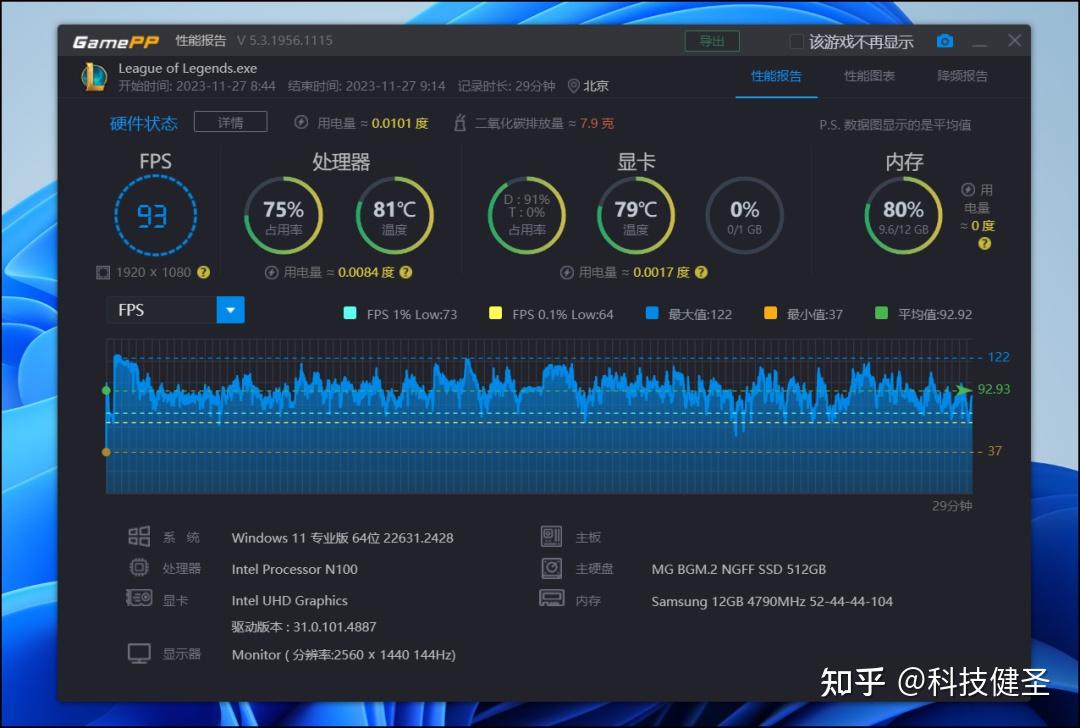Click the 详情 details button
1080x728 pixels.
(x=231, y=122)
